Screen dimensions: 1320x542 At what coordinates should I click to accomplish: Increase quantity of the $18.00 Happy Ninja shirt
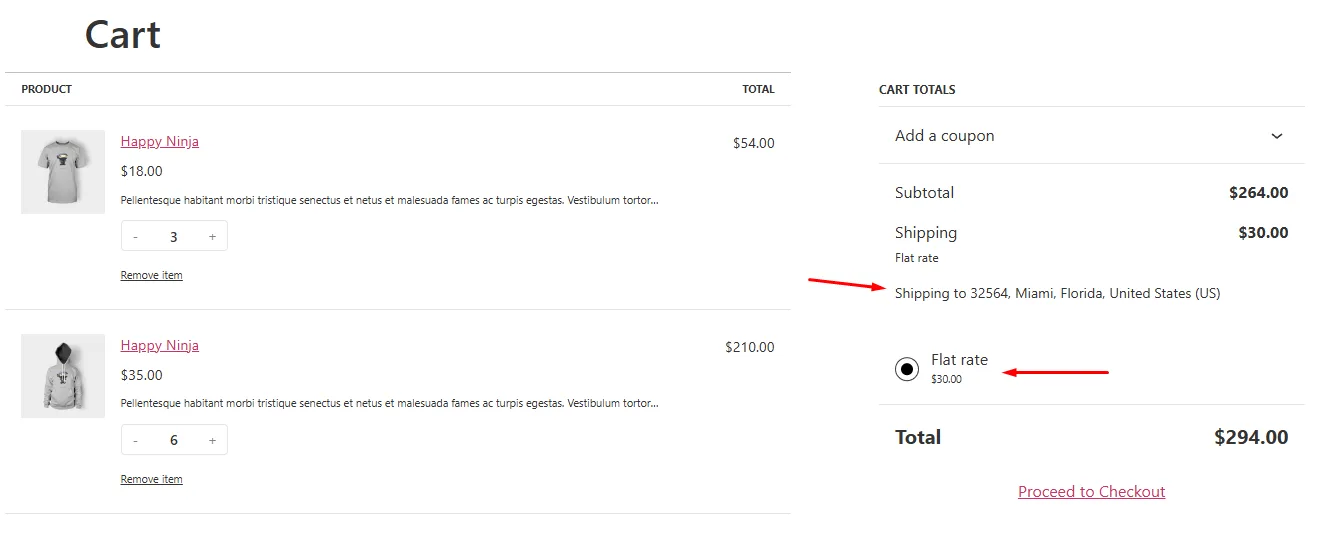(x=212, y=237)
